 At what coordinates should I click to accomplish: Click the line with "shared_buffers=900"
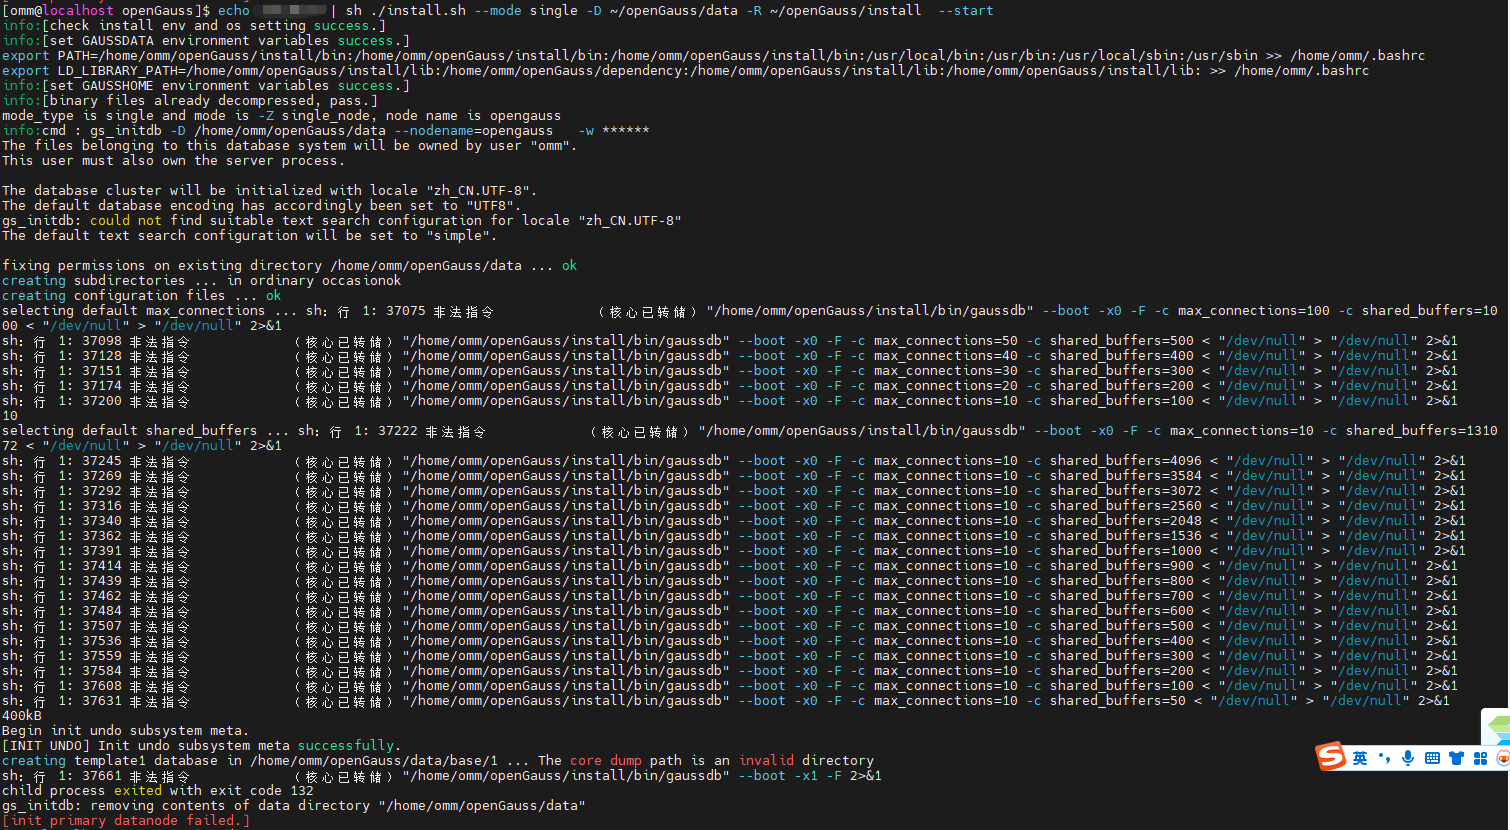click(730, 565)
